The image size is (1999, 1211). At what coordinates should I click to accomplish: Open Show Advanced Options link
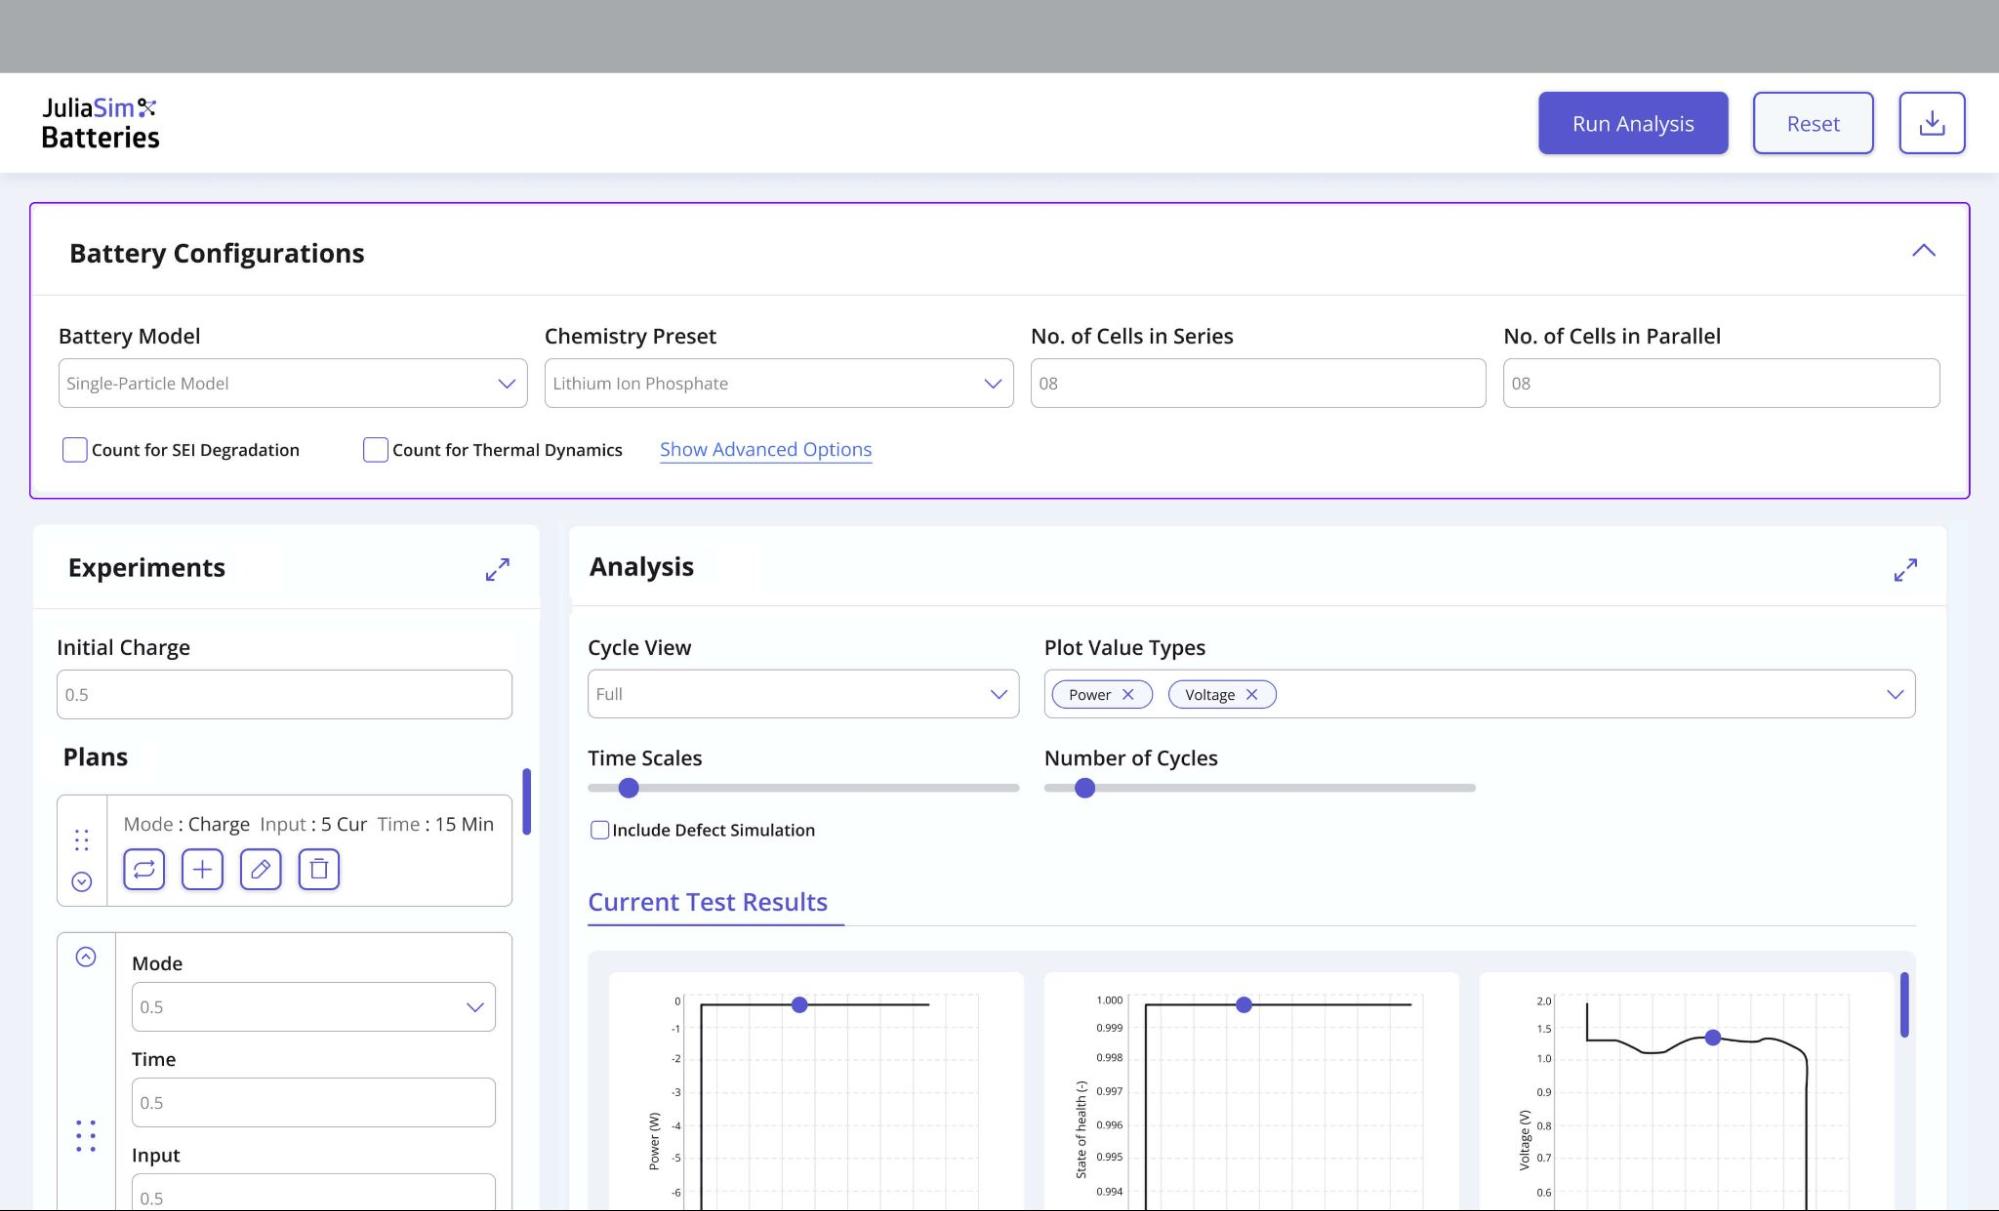click(765, 450)
